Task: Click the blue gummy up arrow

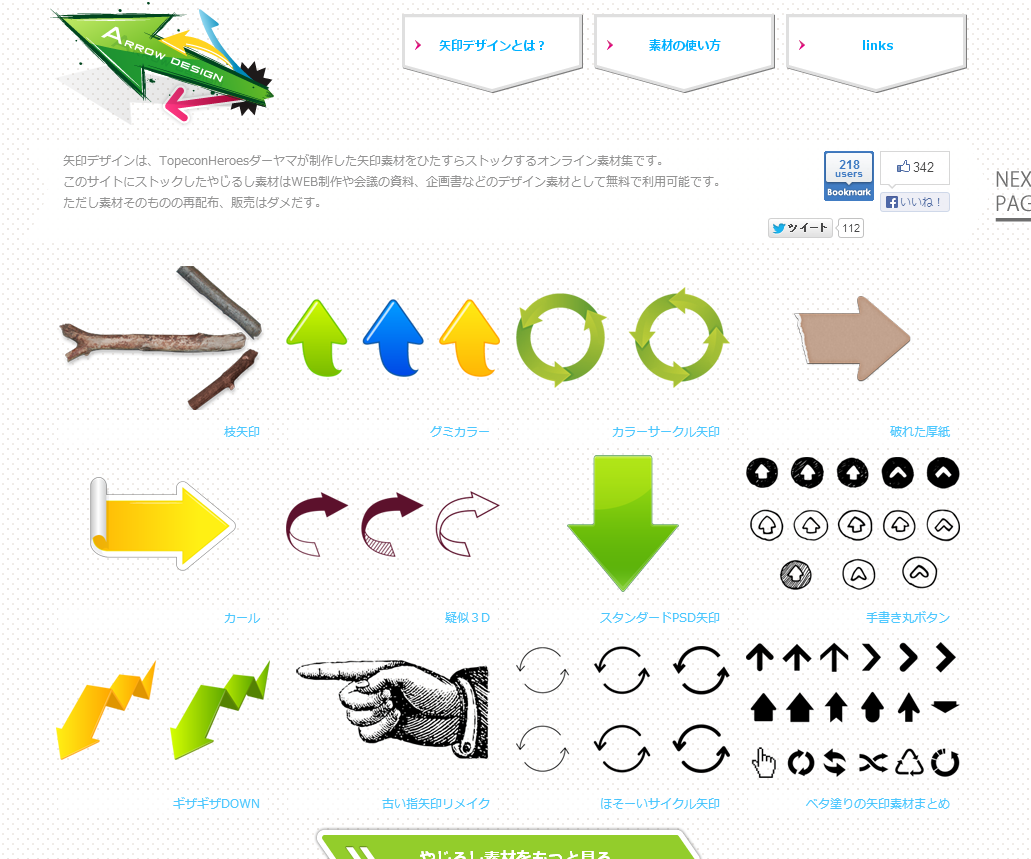Action: 393,338
